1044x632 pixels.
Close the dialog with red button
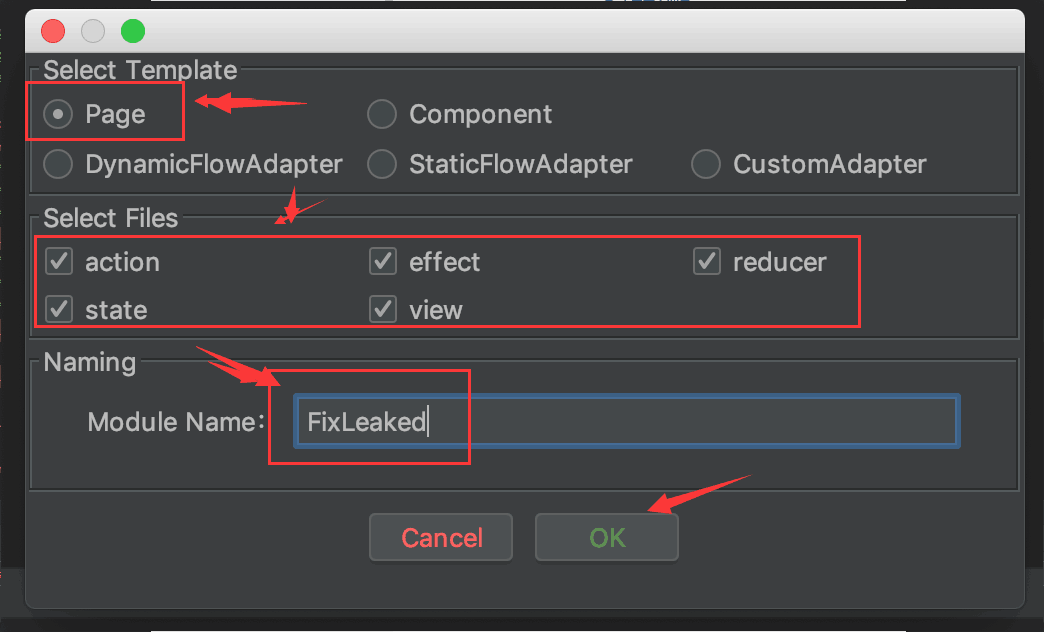[x=53, y=31]
